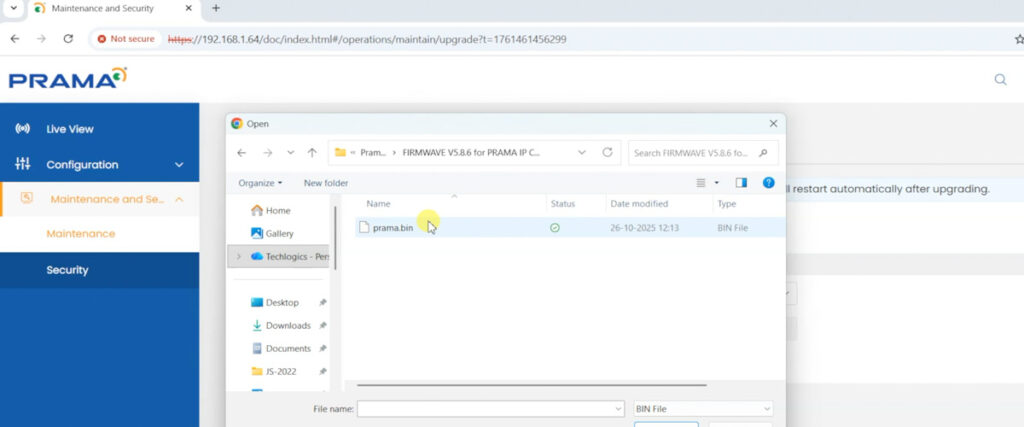Click the dialog Back arrow button
The height and width of the screenshot is (427, 1024).
click(x=241, y=153)
